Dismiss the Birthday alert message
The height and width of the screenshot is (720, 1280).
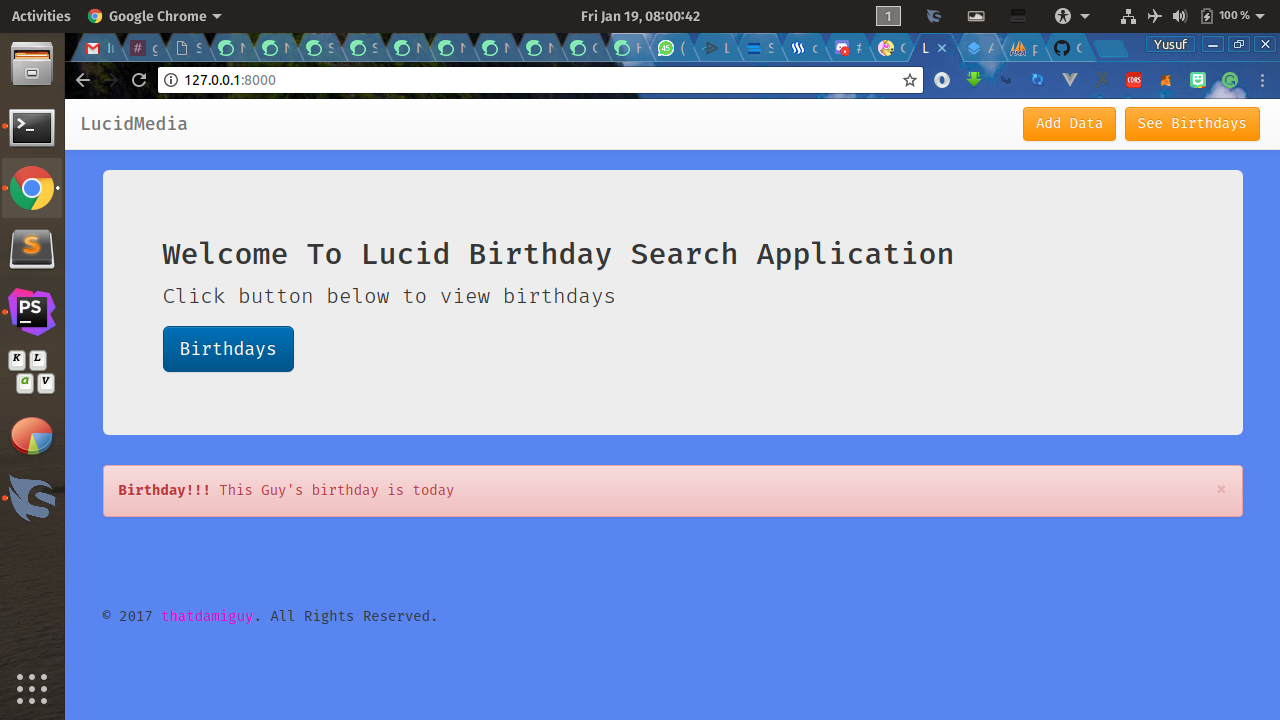1221,489
